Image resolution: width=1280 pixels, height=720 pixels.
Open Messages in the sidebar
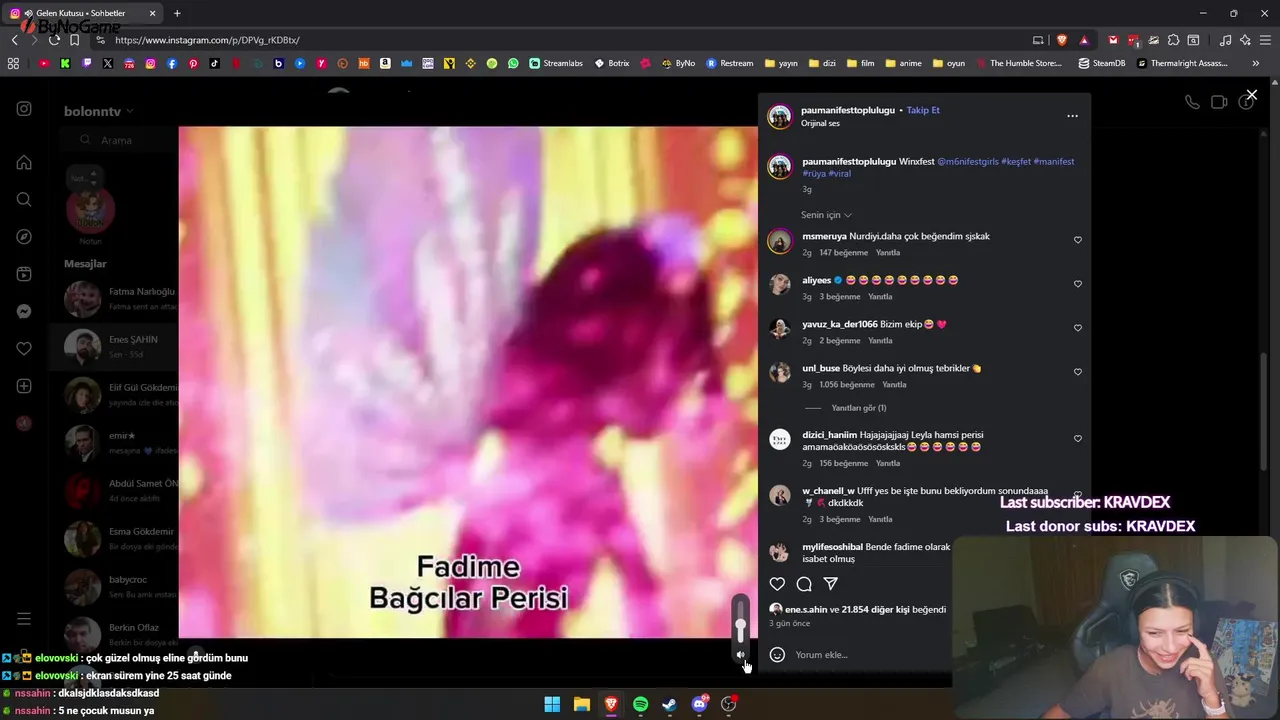[24, 311]
